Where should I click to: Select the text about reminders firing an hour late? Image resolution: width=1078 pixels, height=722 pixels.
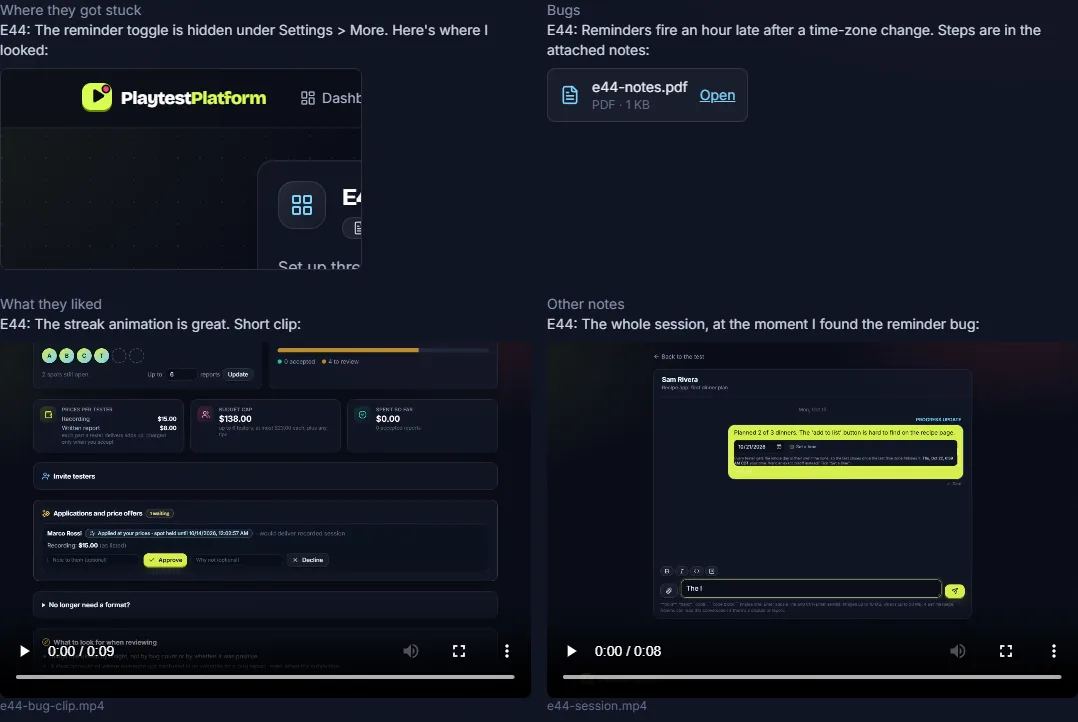point(793,40)
